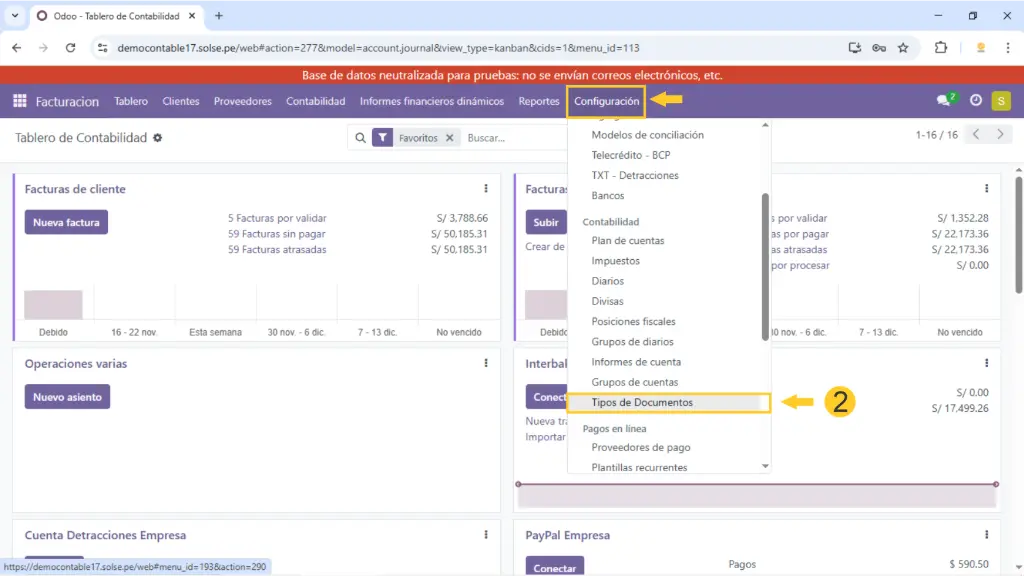
Task: Open the conversations icon with badge 7
Action: (x=944, y=101)
